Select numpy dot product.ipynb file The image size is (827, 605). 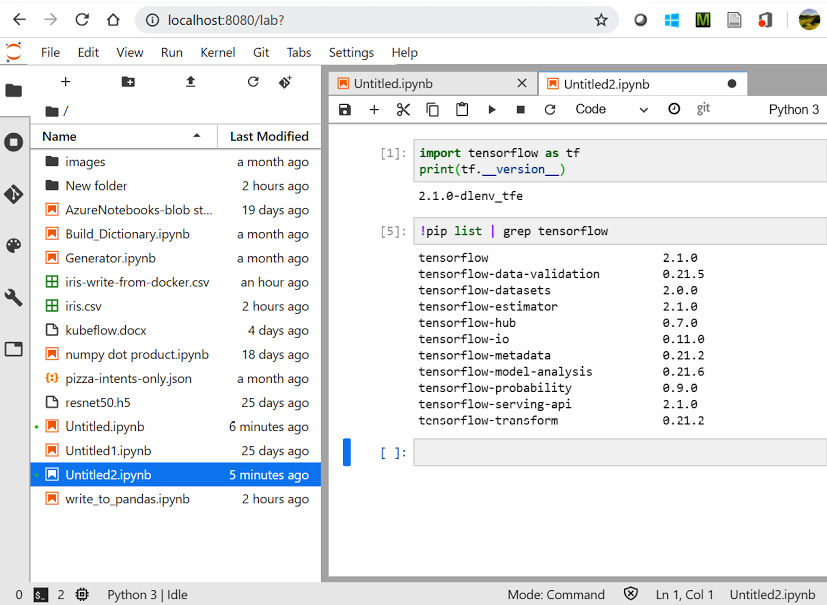(176, 354)
